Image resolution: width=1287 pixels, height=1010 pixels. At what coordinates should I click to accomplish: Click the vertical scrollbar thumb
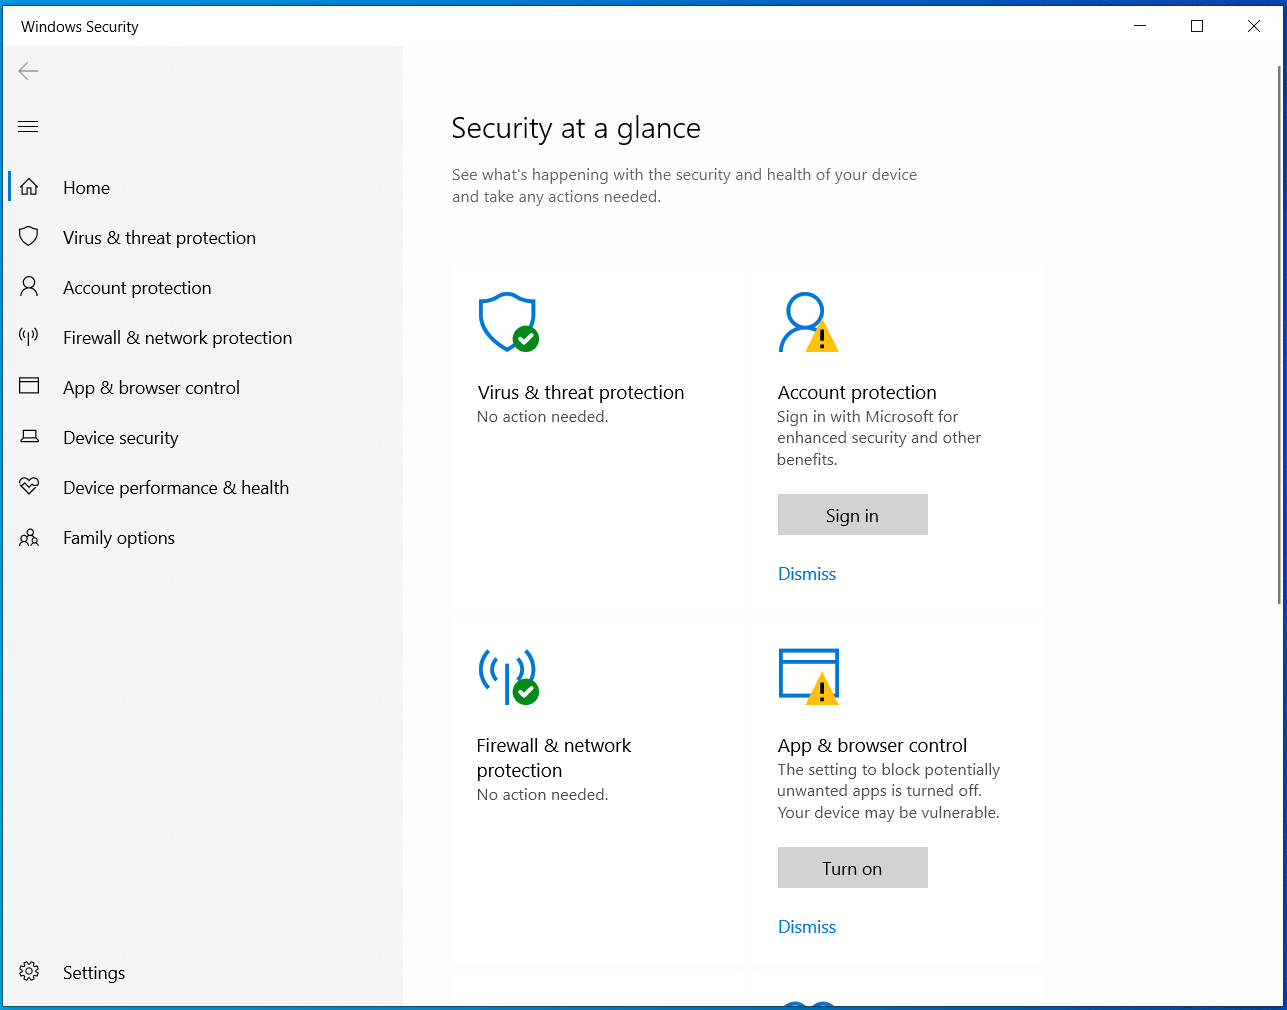1279,335
